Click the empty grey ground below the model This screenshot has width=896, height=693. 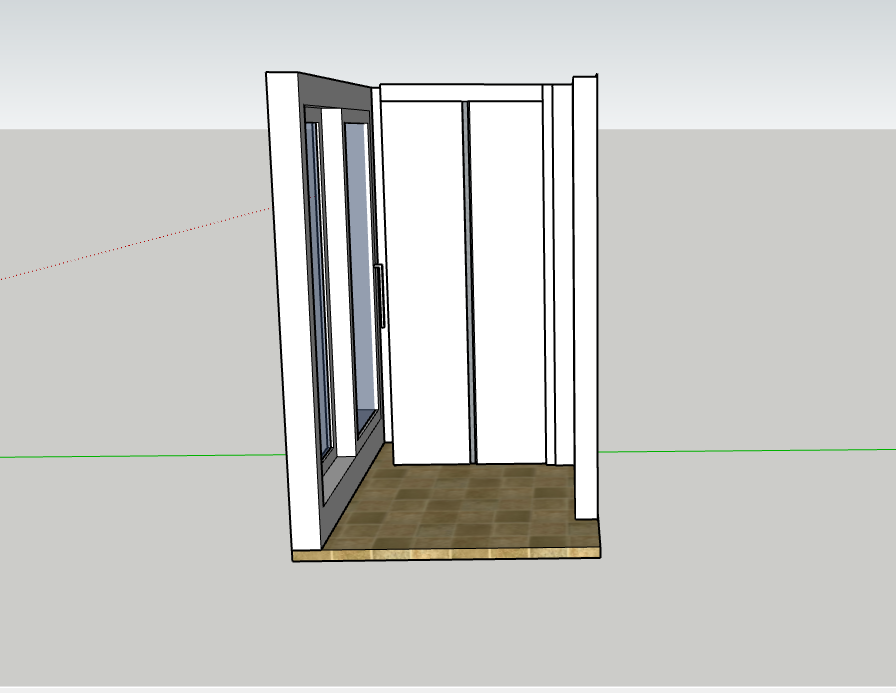[x=446, y=623]
